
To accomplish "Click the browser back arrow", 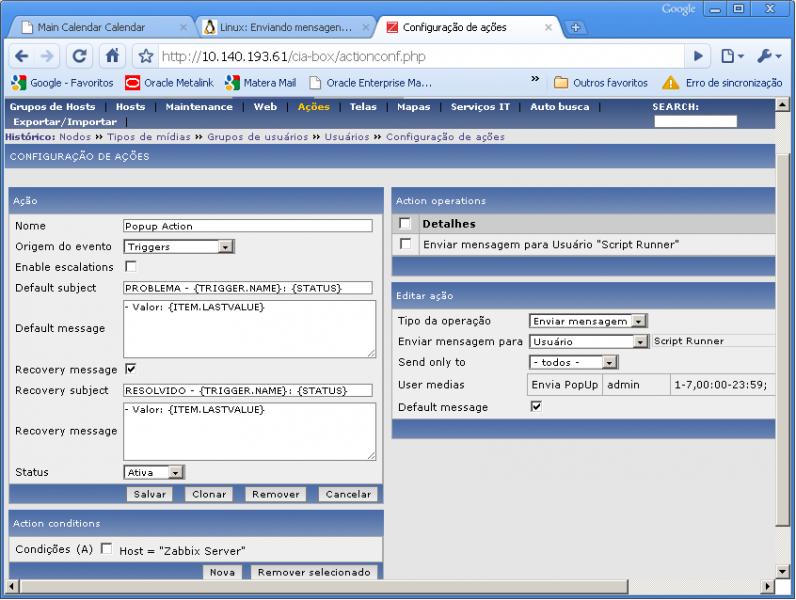I will pyautogui.click(x=21, y=56).
